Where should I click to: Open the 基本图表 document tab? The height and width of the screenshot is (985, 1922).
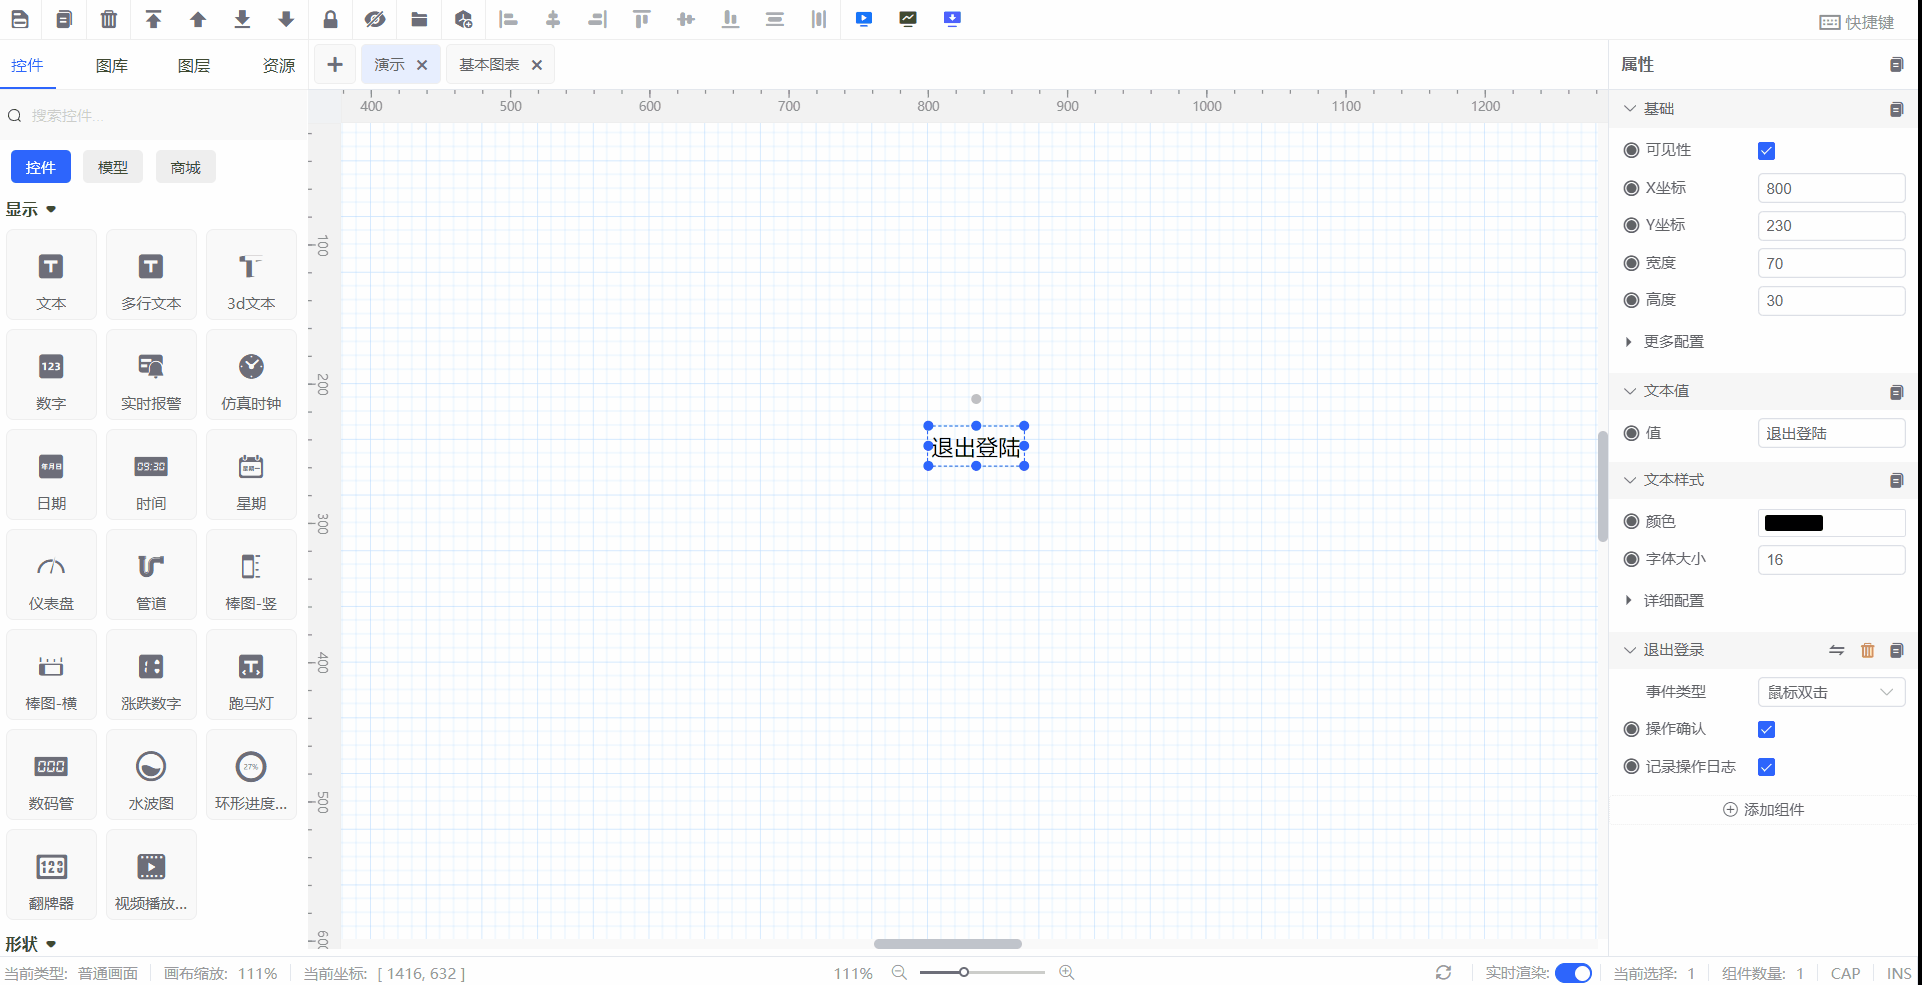coord(489,65)
